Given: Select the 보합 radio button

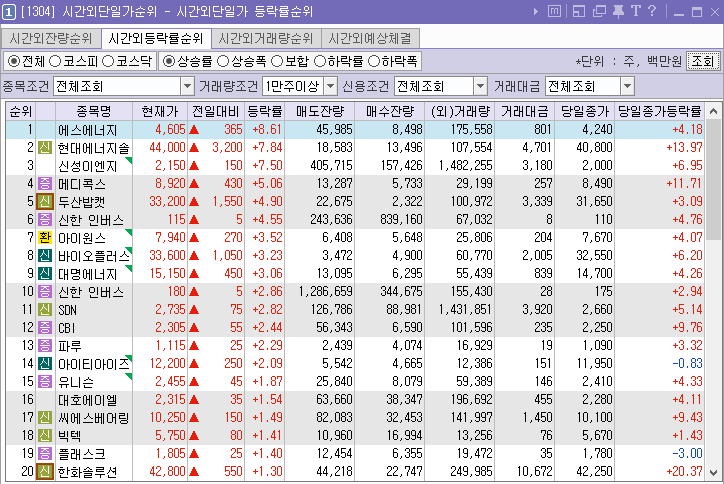Looking at the screenshot, I should [x=277, y=61].
